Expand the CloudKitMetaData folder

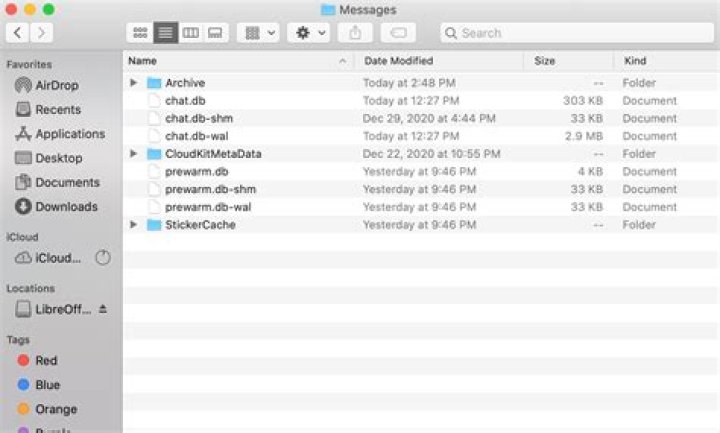[134, 154]
